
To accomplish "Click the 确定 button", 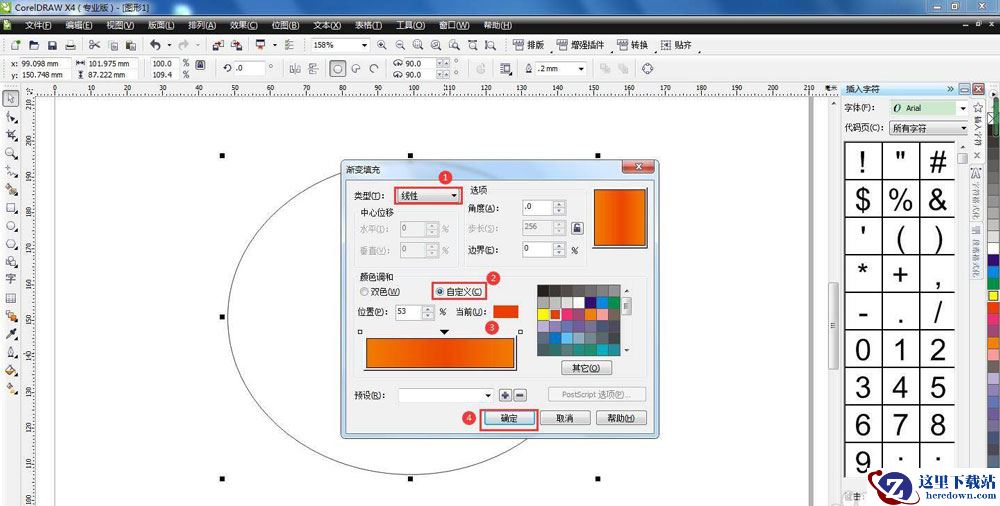I will [508, 418].
